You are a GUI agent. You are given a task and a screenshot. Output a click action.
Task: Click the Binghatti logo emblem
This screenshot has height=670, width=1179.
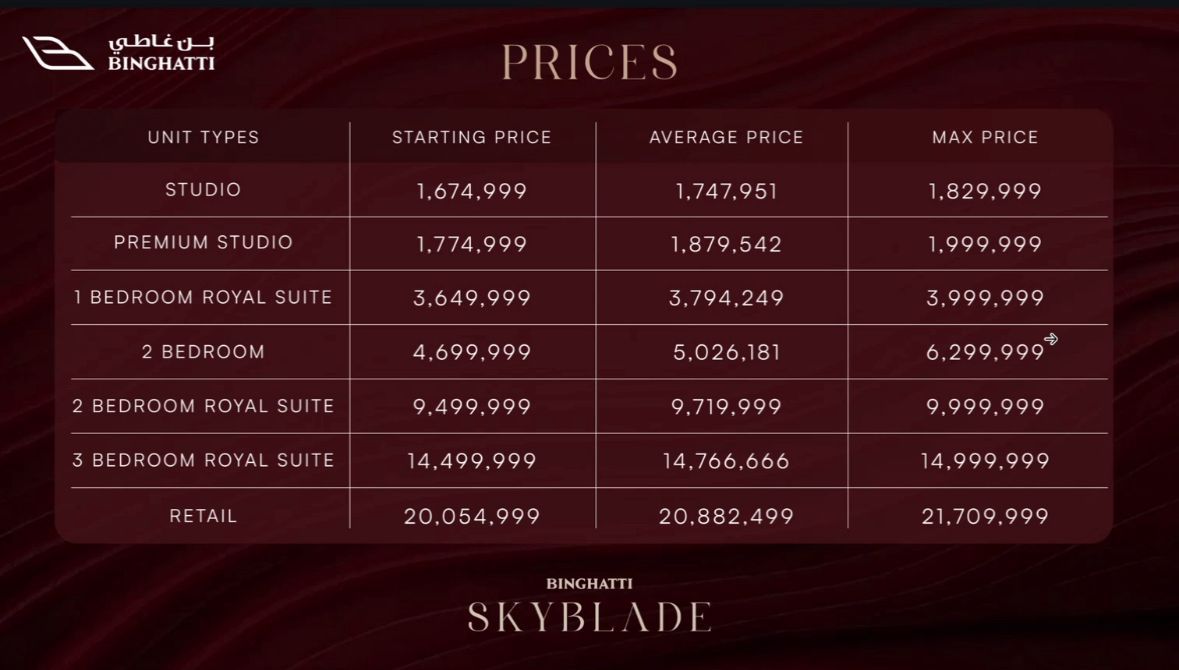pos(58,53)
